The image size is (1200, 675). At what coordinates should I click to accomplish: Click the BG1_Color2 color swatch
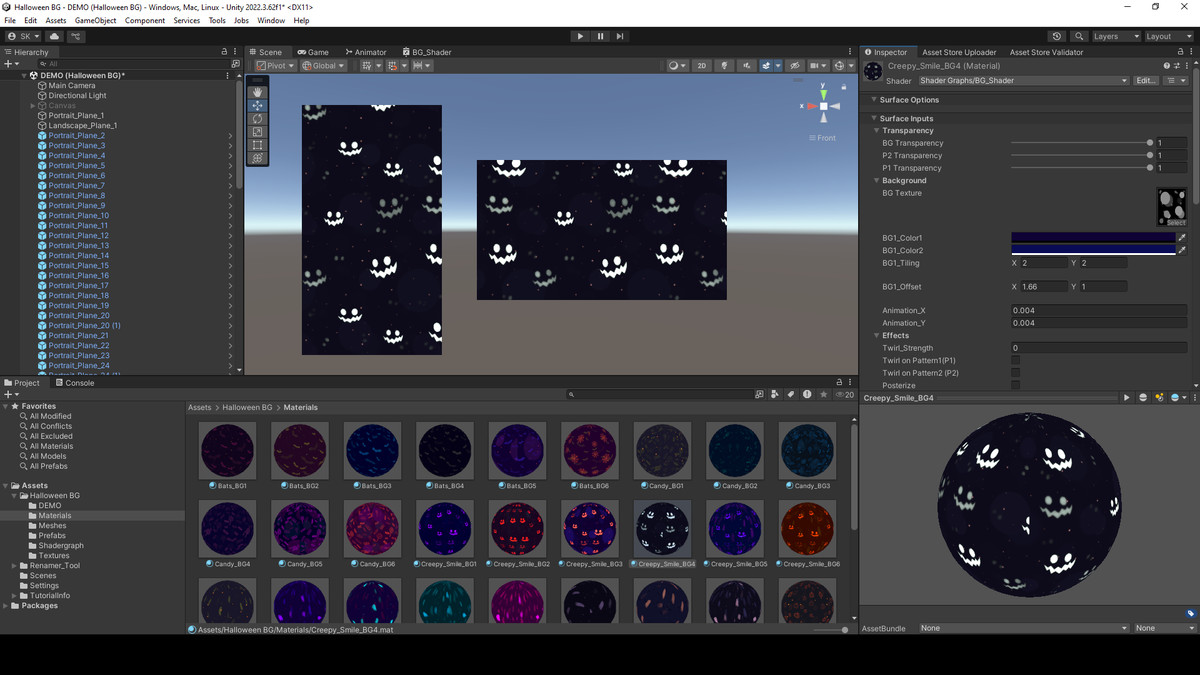click(x=1092, y=251)
